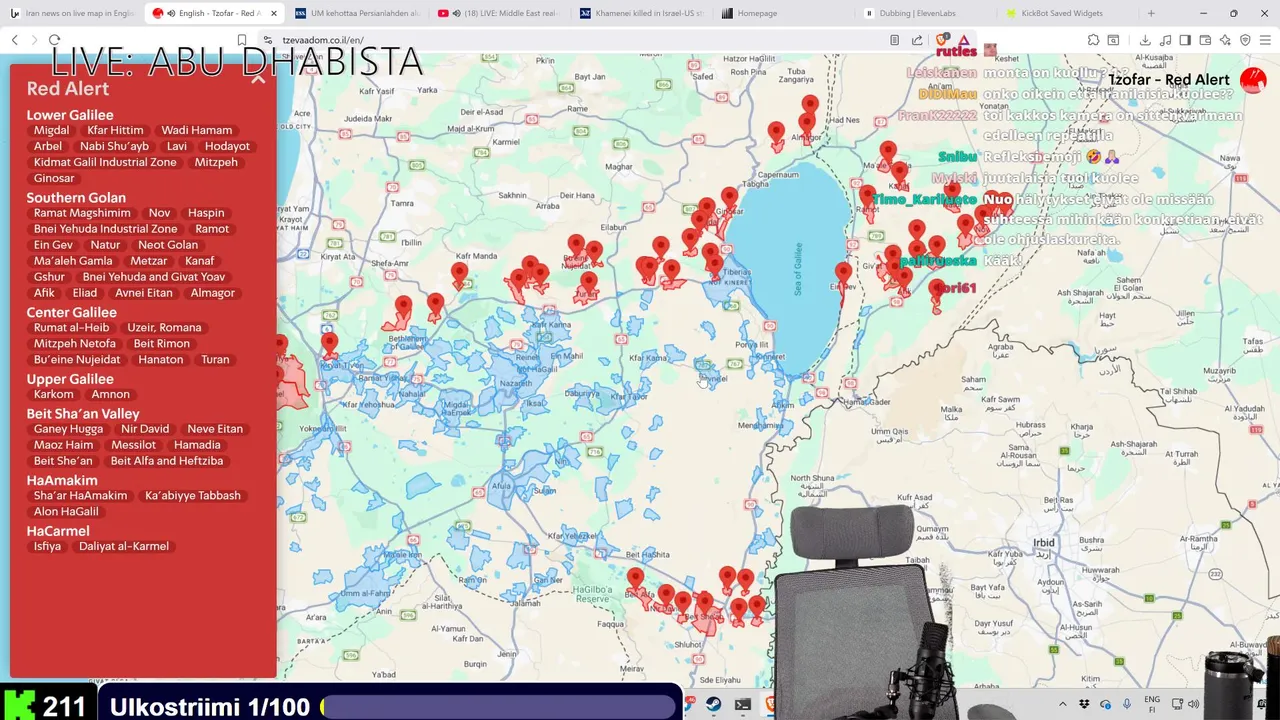Expand hidden tray icons chevron
1280x720 pixels.
(x=1063, y=704)
